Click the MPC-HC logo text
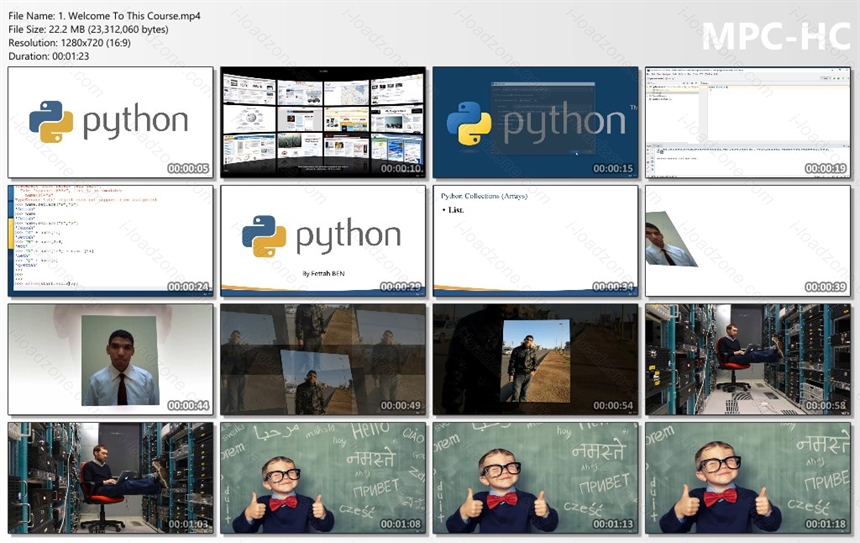 point(776,37)
